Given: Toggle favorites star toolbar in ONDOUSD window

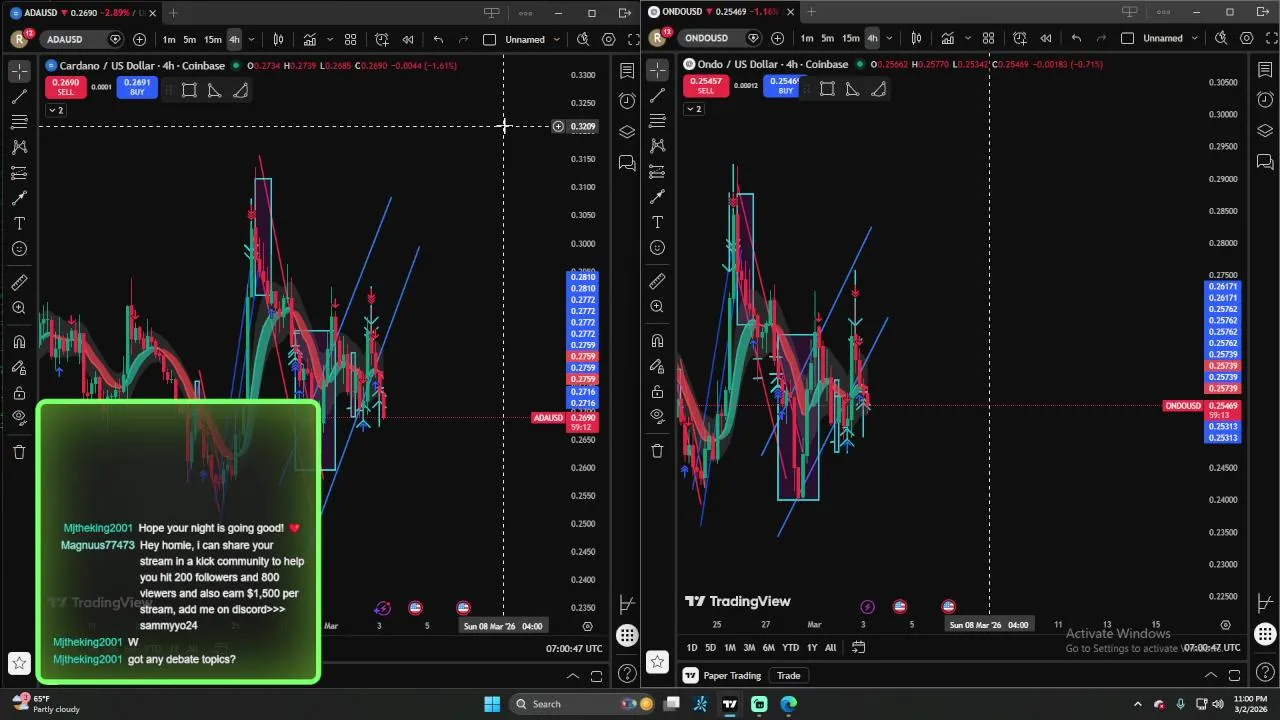Looking at the screenshot, I should [x=657, y=661].
